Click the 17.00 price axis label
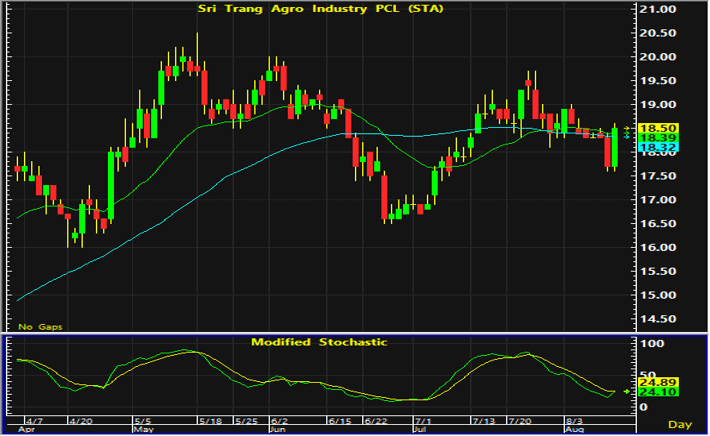The image size is (710, 436). pos(657,200)
